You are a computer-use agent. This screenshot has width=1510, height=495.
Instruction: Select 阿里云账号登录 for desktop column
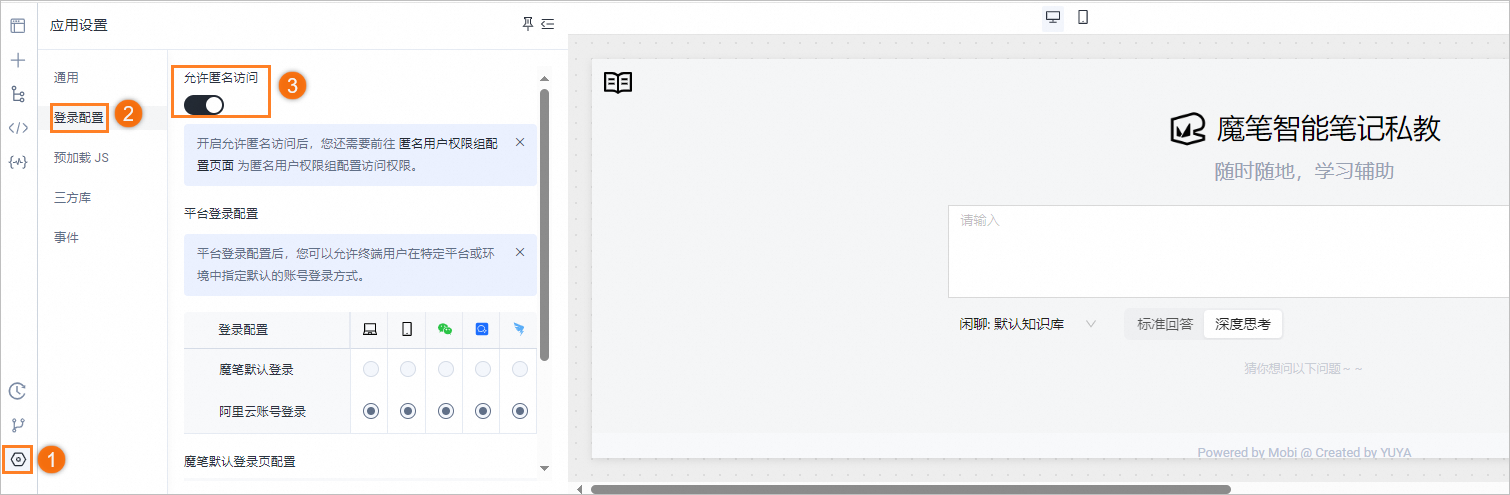pyautogui.click(x=371, y=411)
